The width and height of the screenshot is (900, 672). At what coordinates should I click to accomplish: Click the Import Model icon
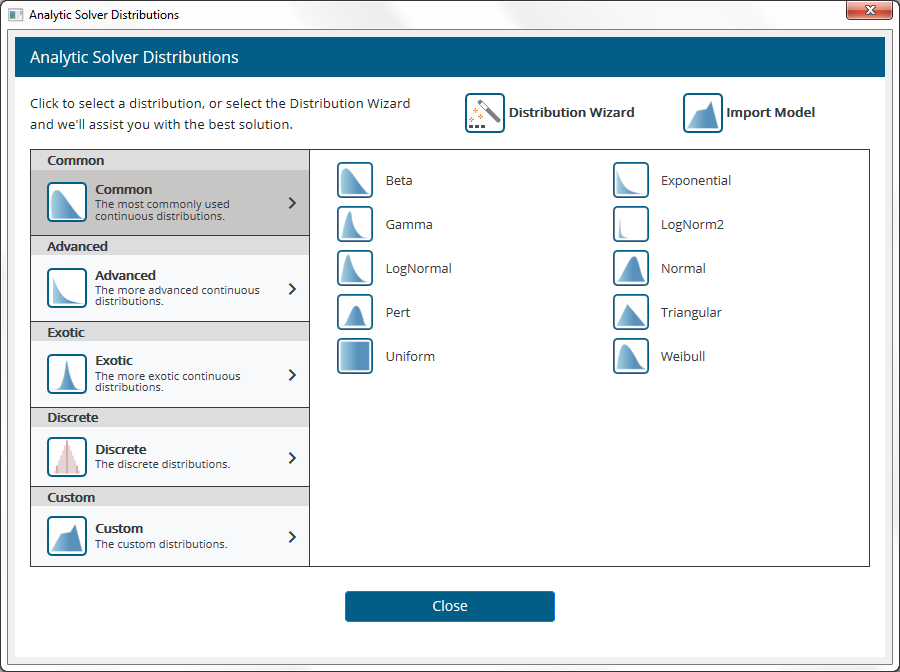702,112
